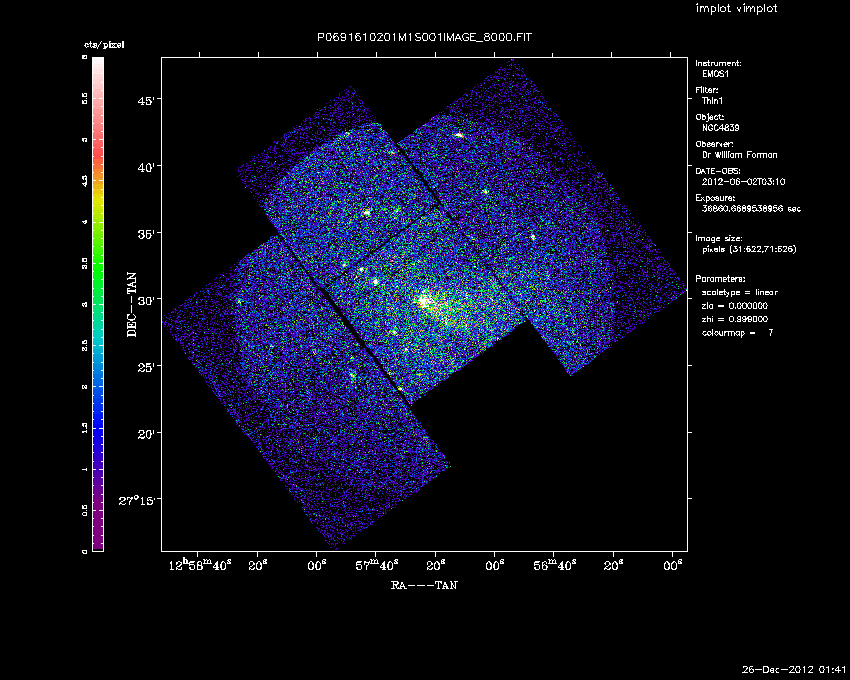Click the 'DATE-OBS:' heading
Screen dimensions: 850x680
point(717,171)
